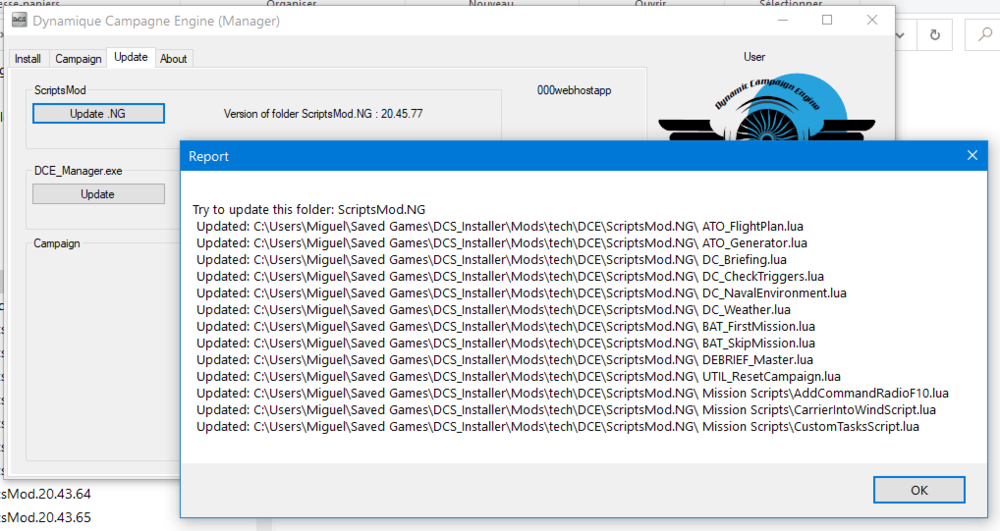Switch to the Install tab

27,59
